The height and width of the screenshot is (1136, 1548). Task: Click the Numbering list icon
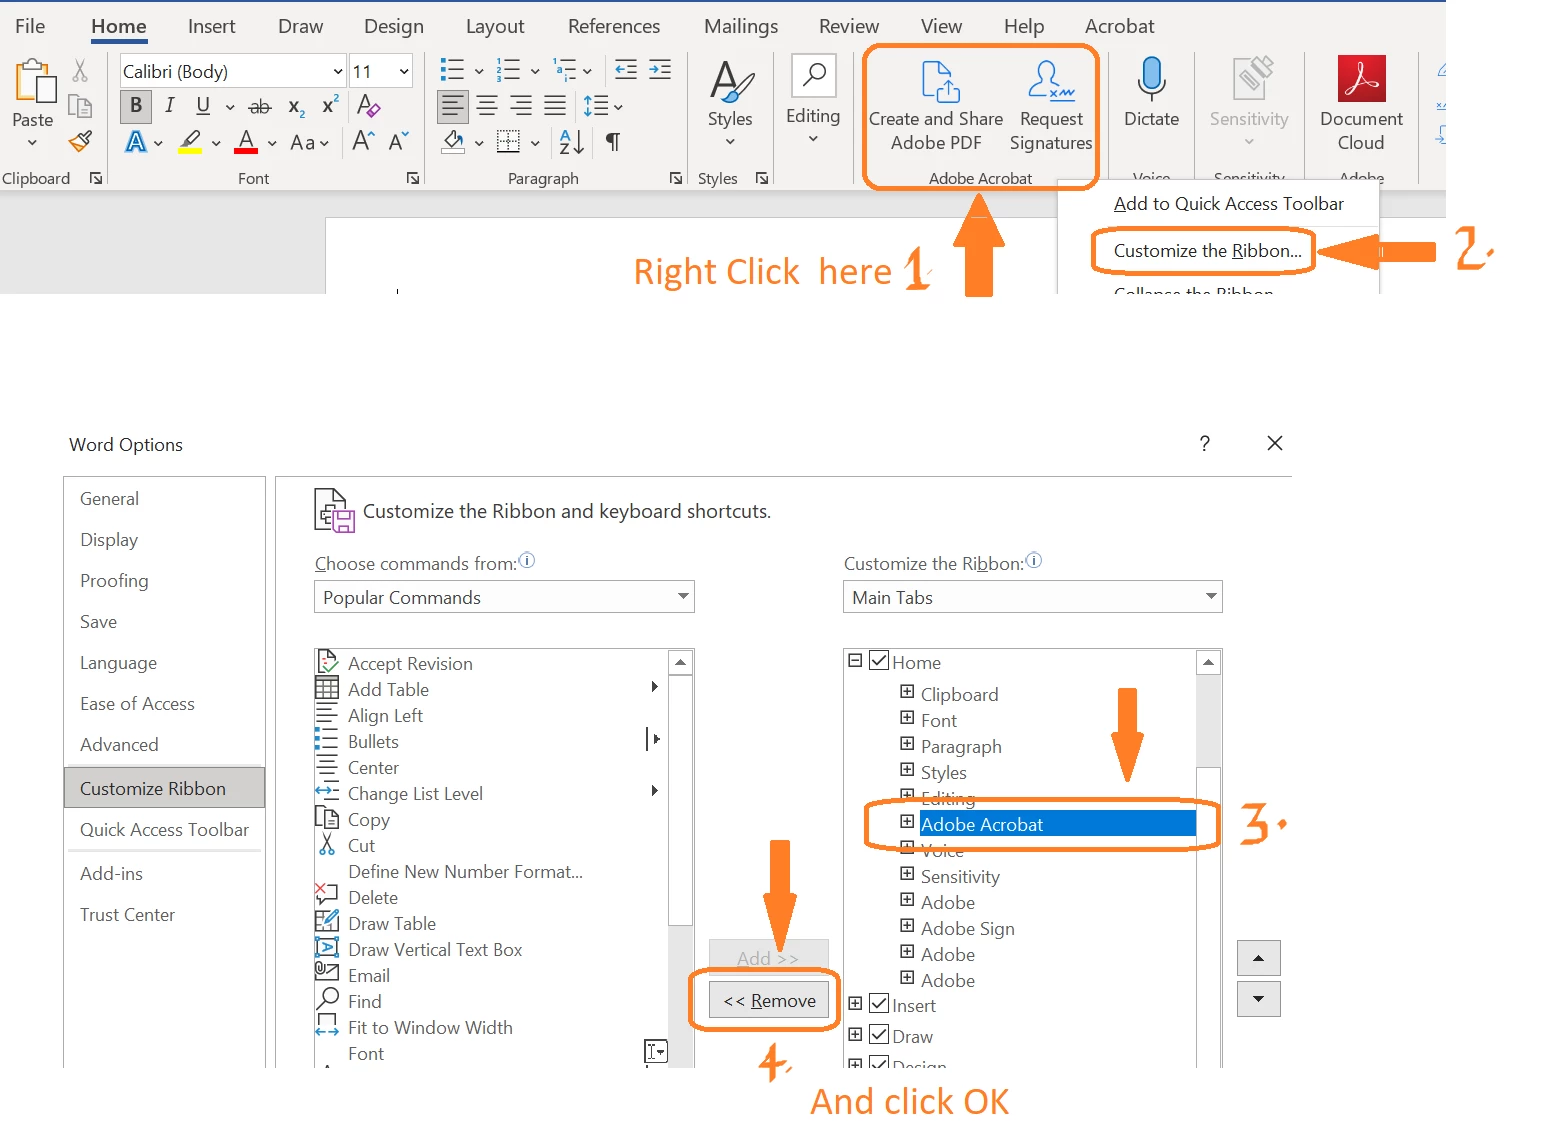[x=508, y=70]
